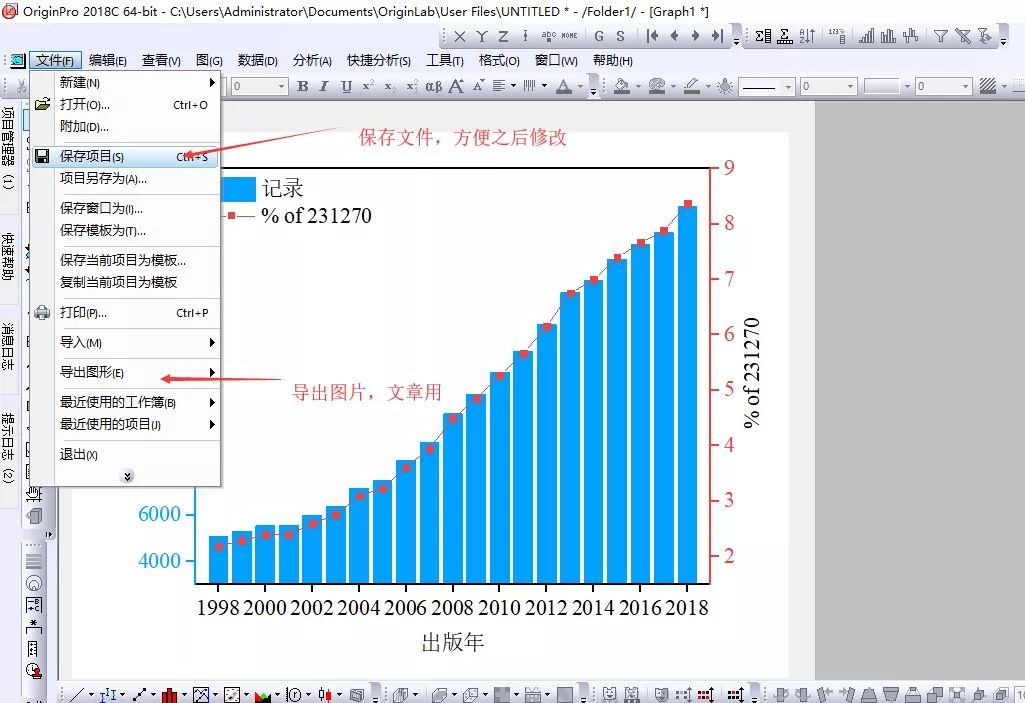Choose 保存模板为(T) menu entry
The image size is (1025, 703).
(x=125, y=230)
